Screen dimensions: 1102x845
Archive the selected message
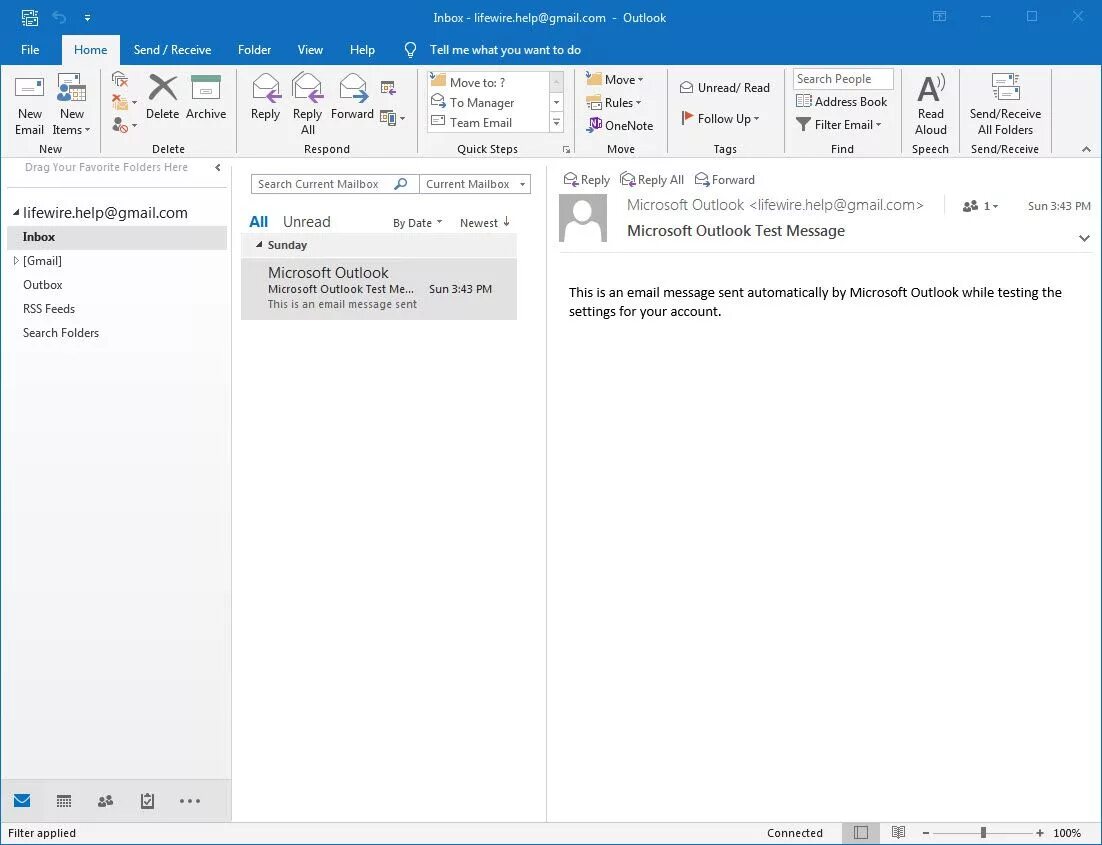point(206,98)
